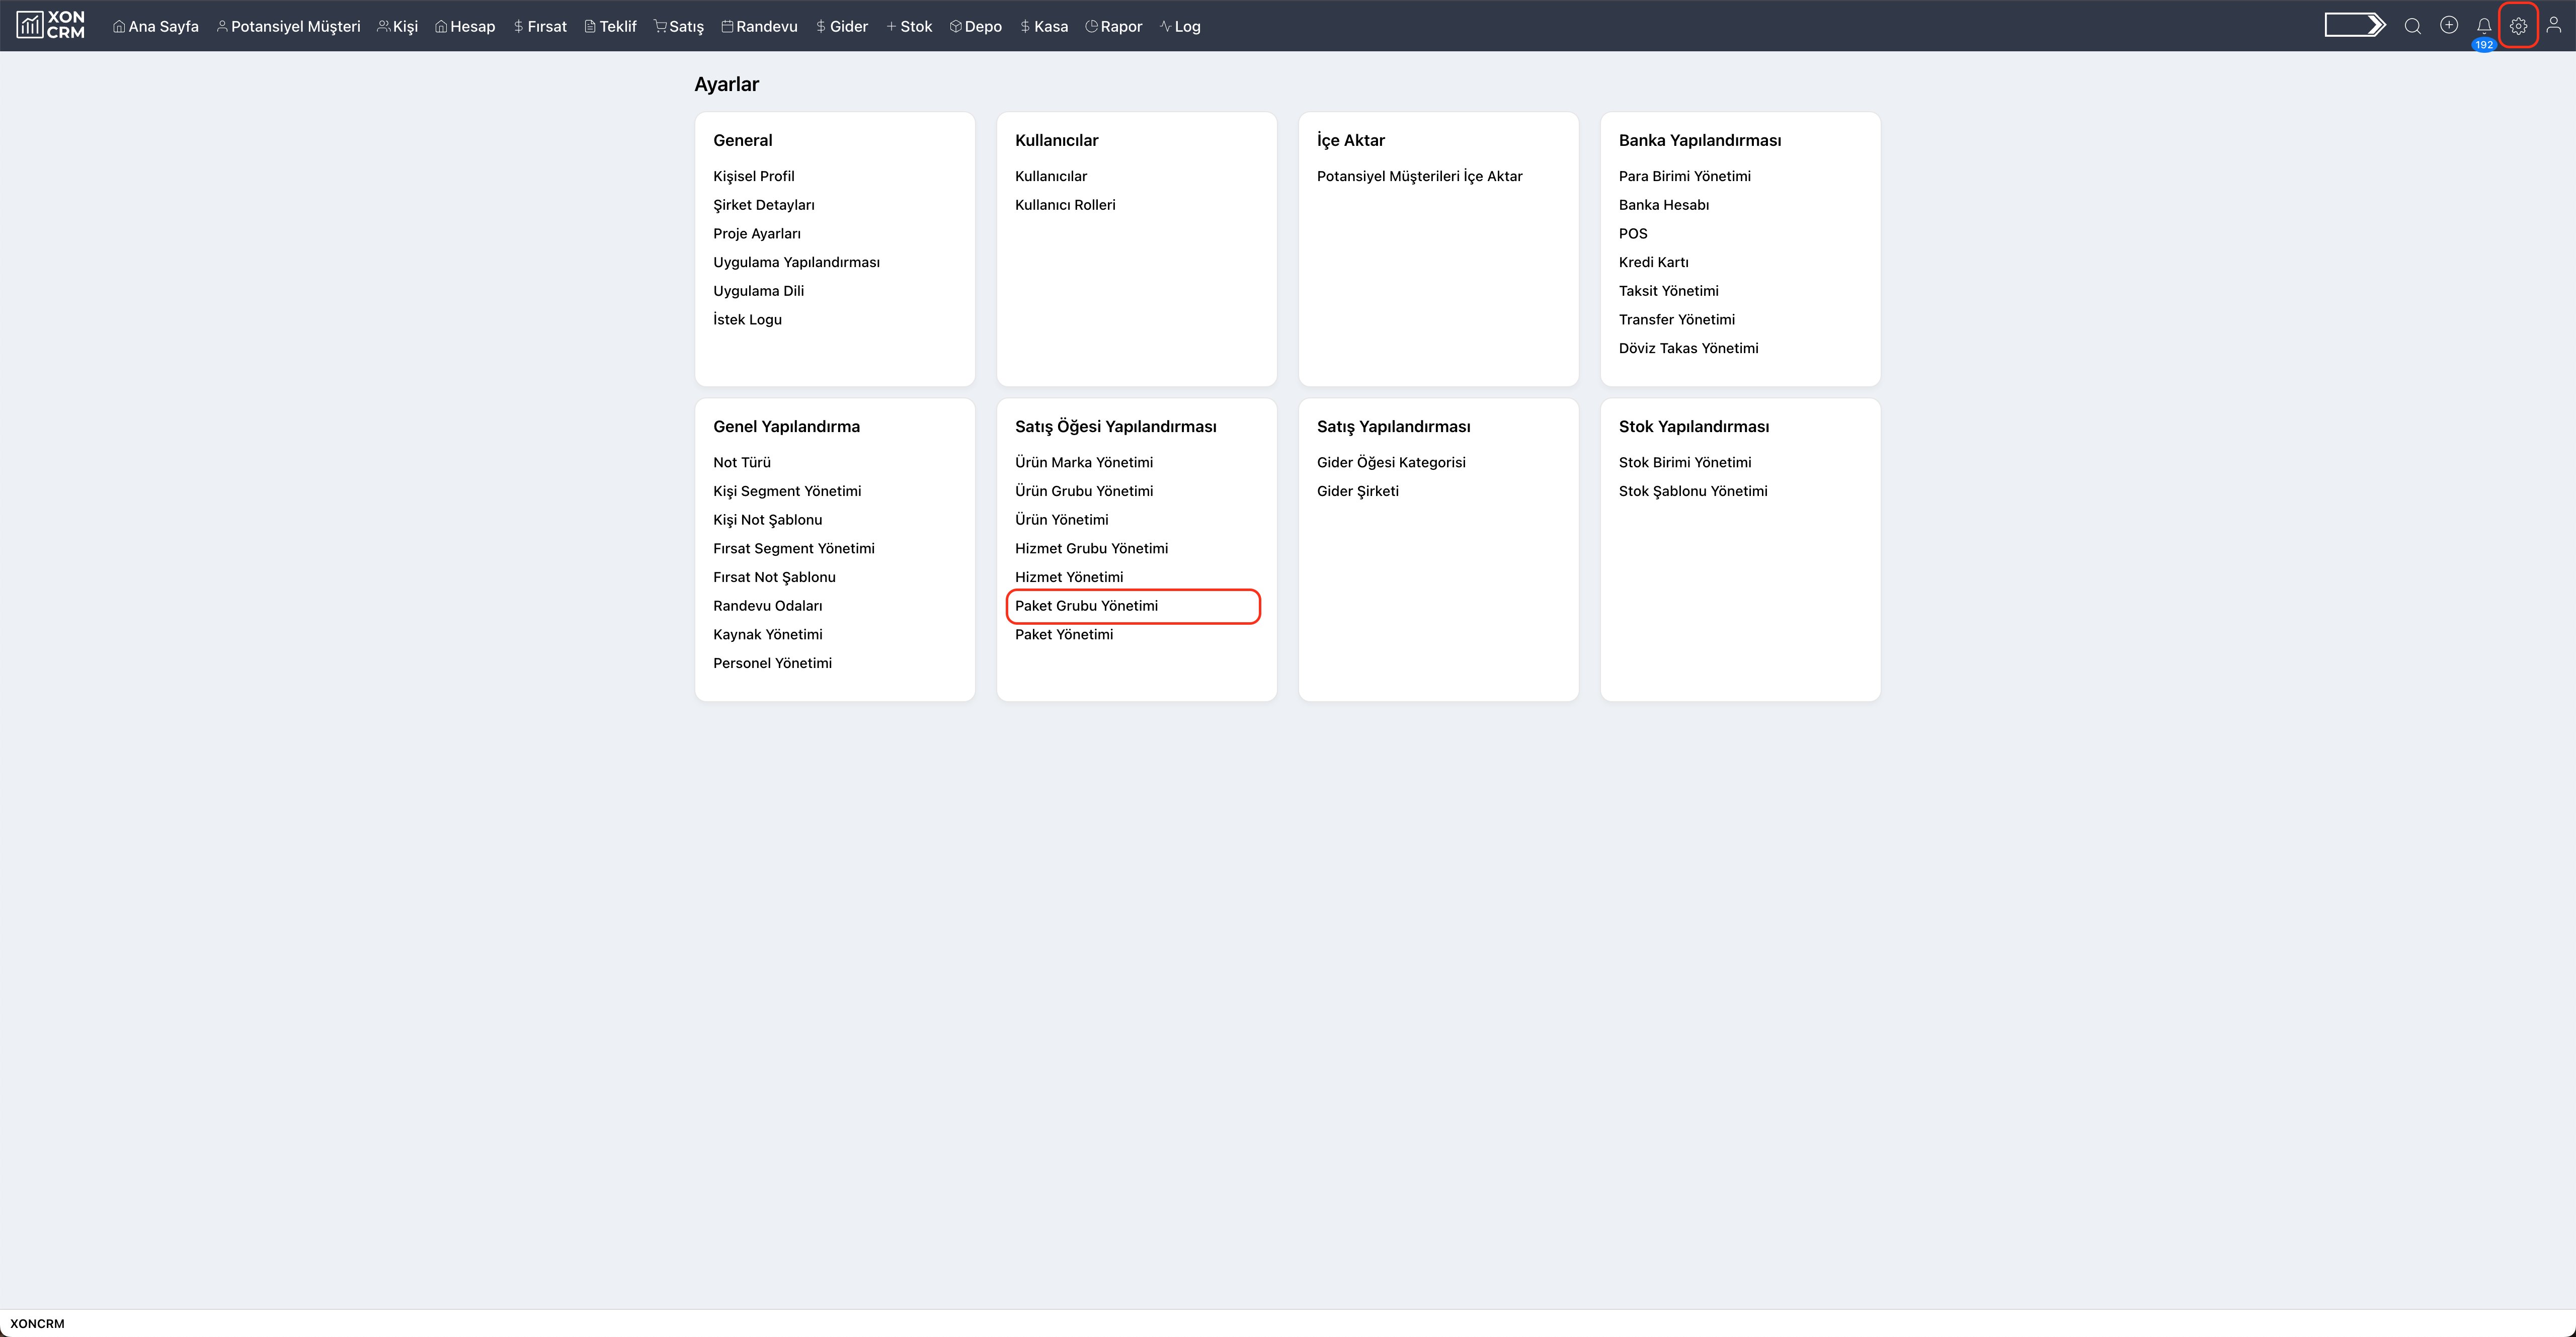The image size is (2576, 1337).
Task: Open the Gider menu
Action: pyautogui.click(x=842, y=26)
